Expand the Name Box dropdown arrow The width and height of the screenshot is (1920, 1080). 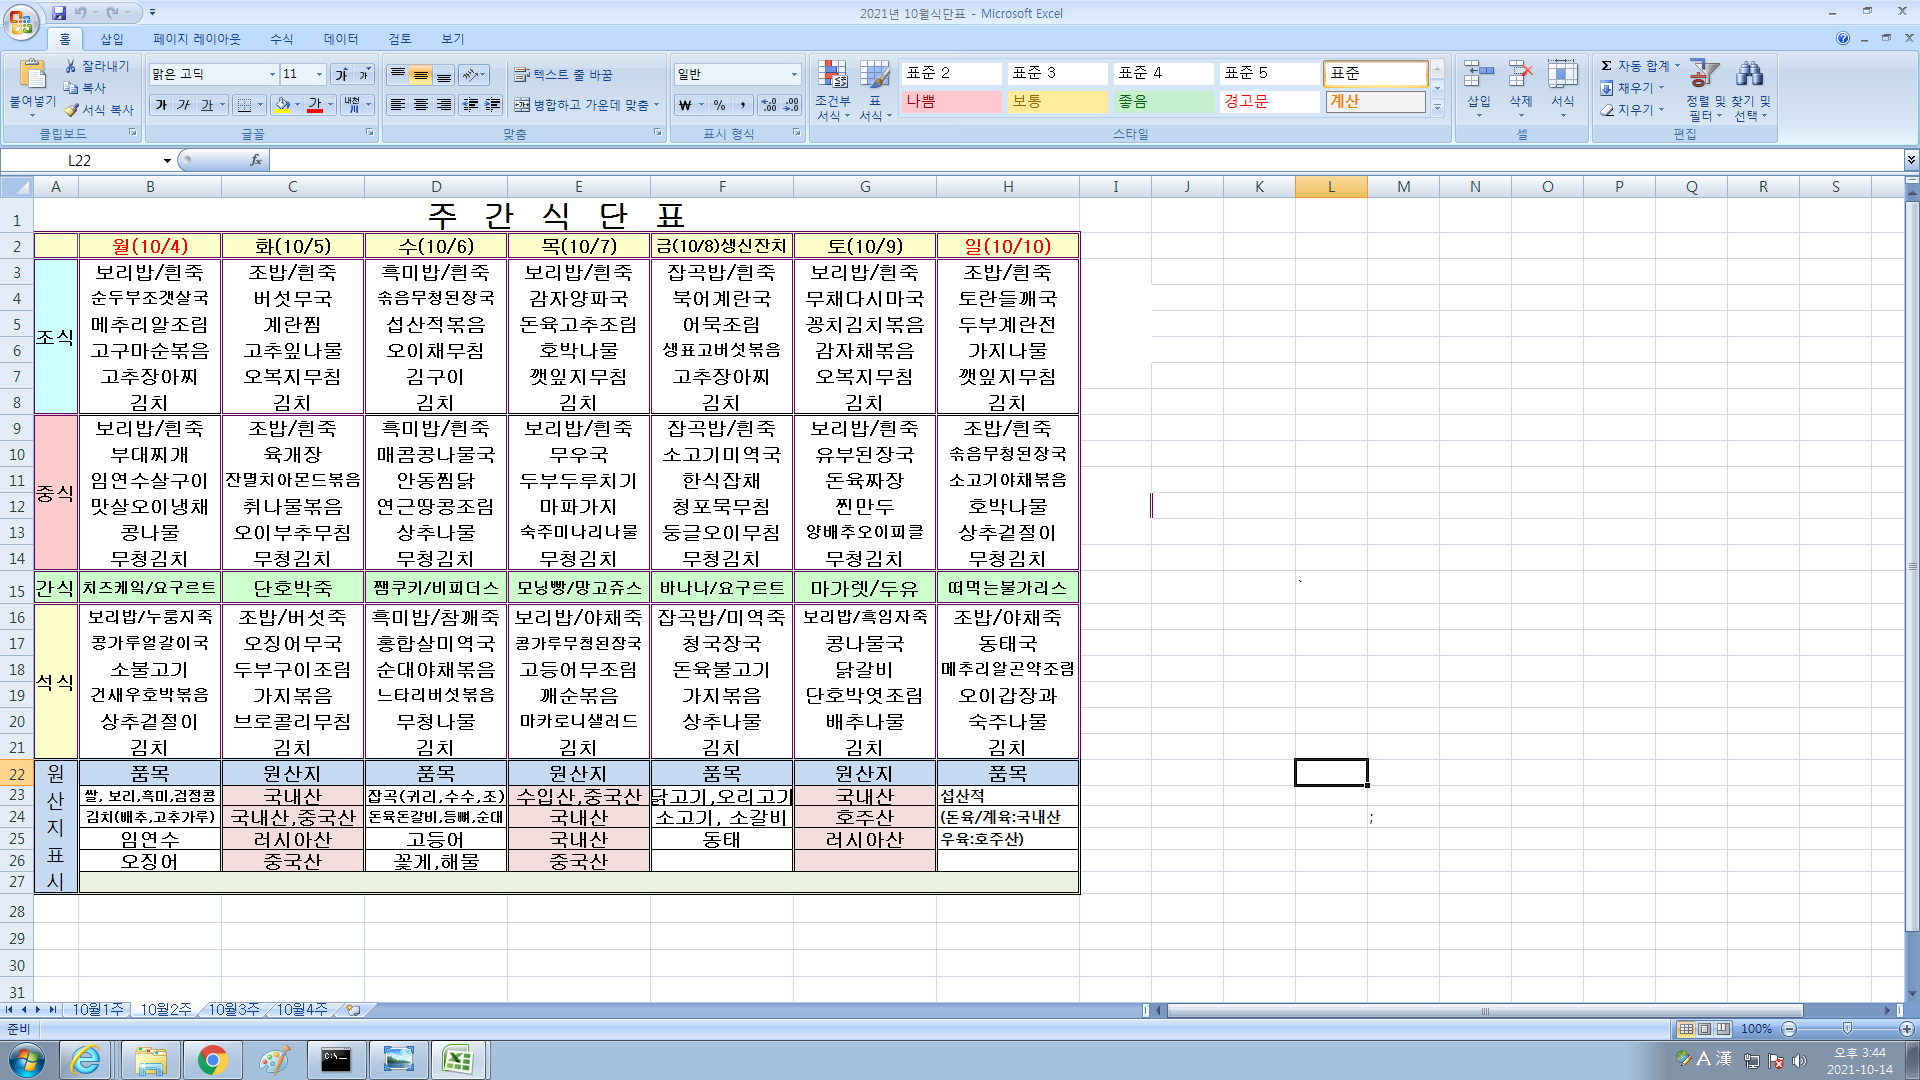(167, 160)
